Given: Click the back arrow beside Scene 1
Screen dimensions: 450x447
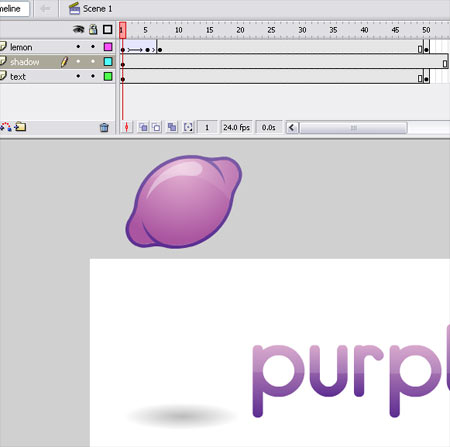Looking at the screenshot, I should click(x=45, y=8).
